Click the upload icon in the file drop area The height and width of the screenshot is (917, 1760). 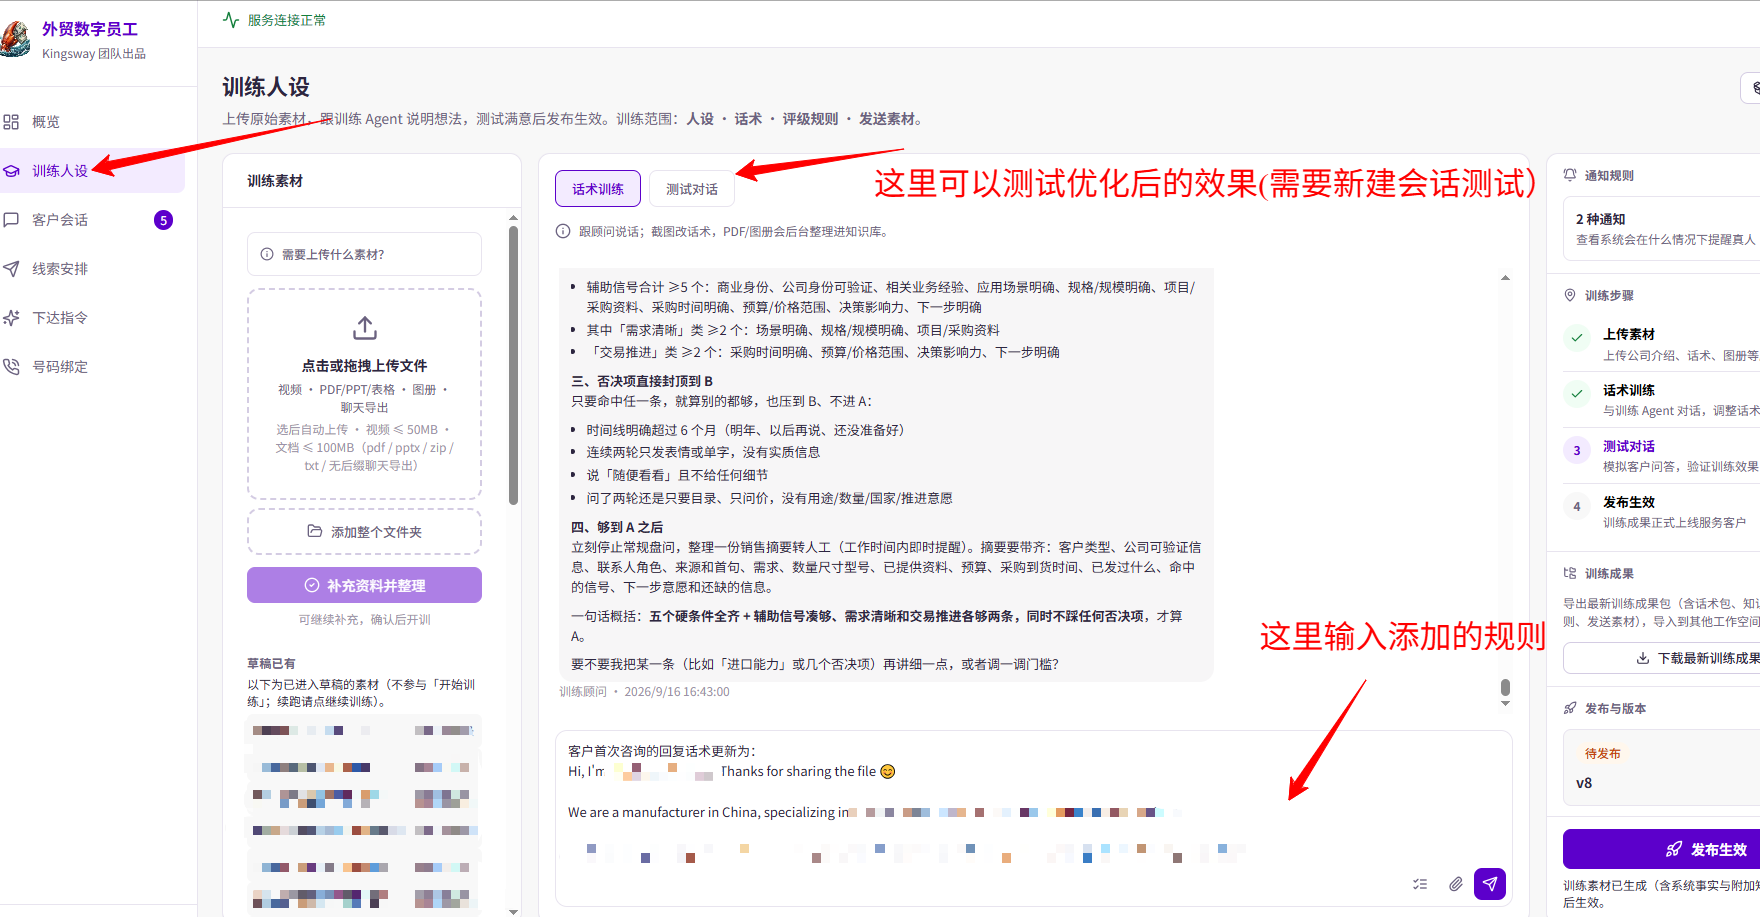click(365, 328)
